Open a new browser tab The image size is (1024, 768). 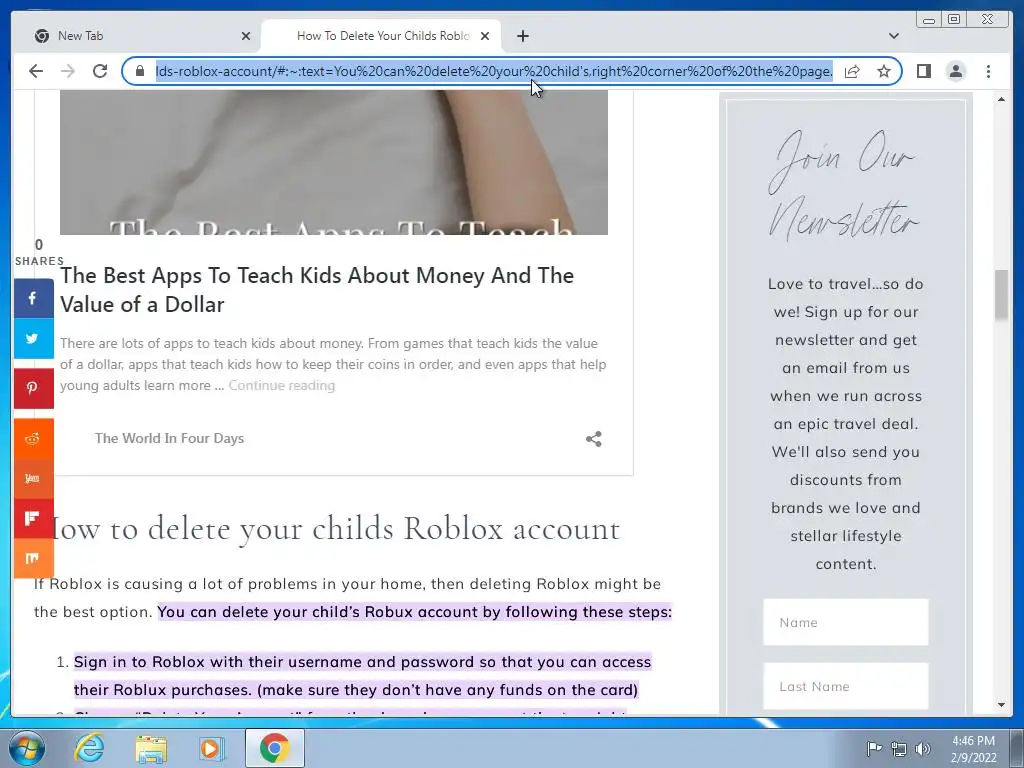click(522, 36)
